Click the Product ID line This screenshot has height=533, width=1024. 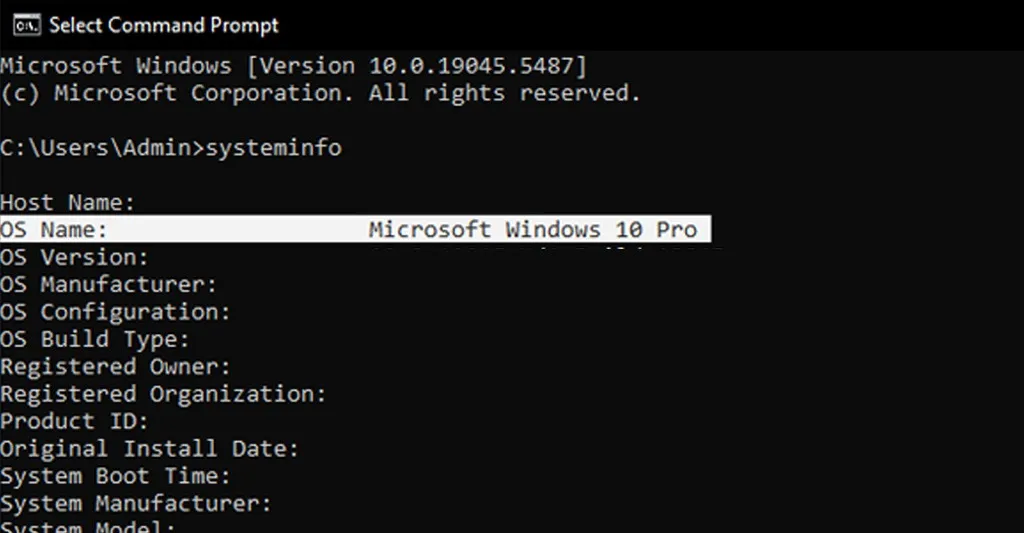pos(74,421)
